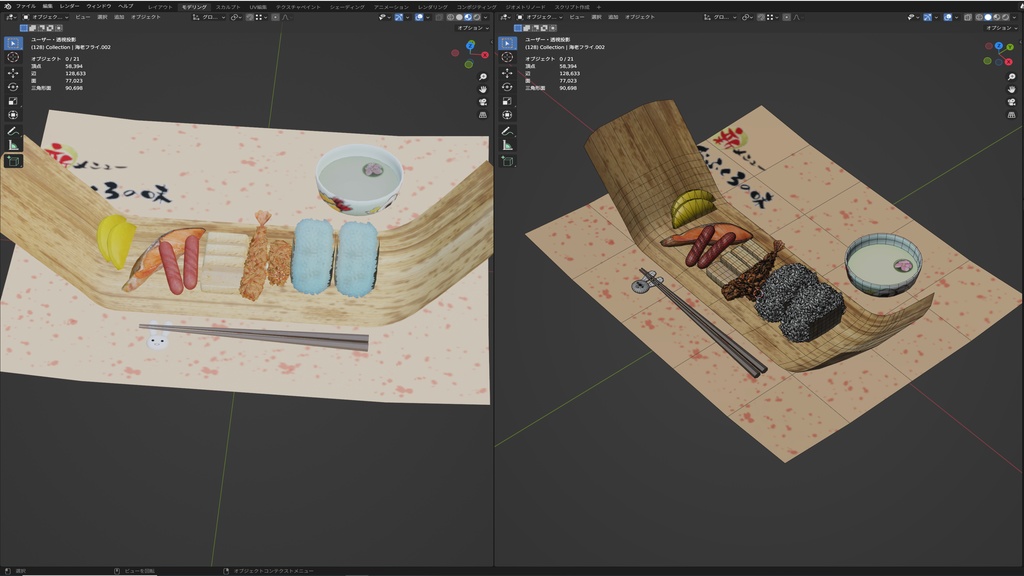
Task: Open オプション dropdown in right viewport
Action: 1000,28
